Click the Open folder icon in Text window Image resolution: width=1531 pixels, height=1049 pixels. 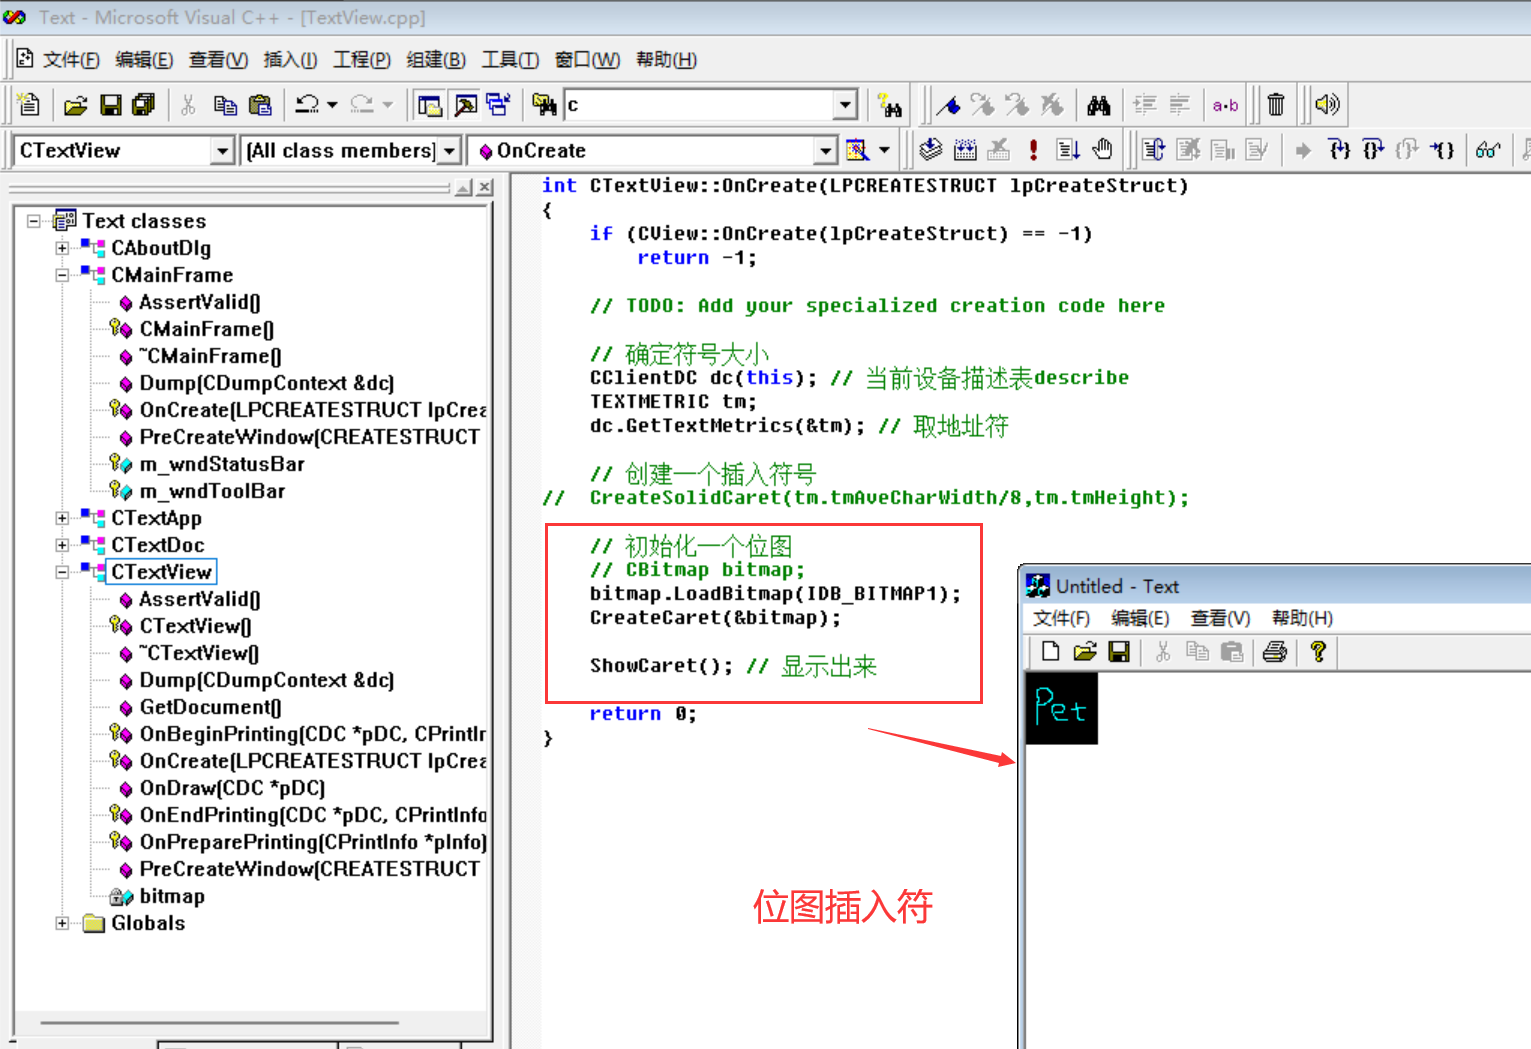(x=1085, y=652)
